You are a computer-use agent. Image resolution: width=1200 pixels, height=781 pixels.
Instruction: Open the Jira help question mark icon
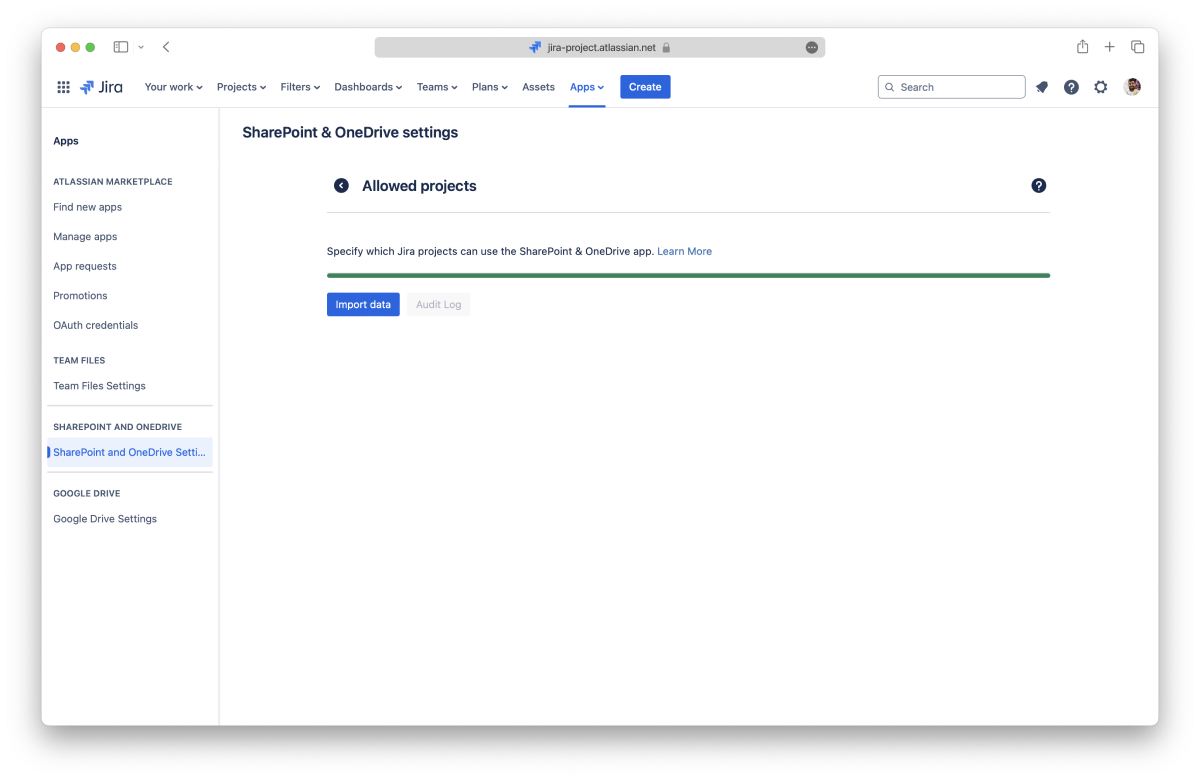pos(1071,87)
